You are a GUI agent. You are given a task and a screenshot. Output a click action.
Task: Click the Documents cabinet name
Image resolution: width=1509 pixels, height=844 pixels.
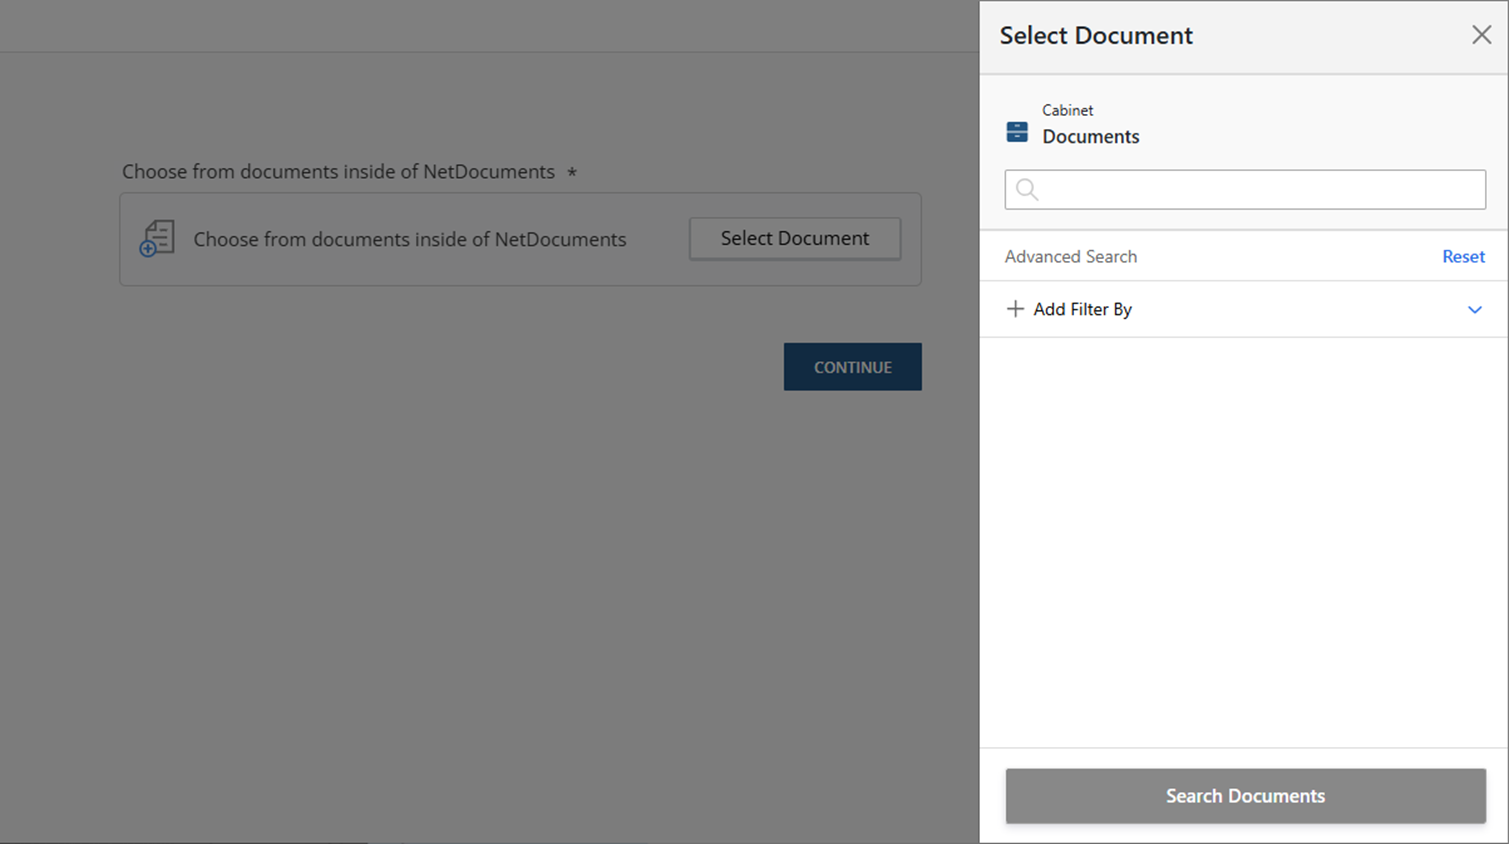point(1091,137)
